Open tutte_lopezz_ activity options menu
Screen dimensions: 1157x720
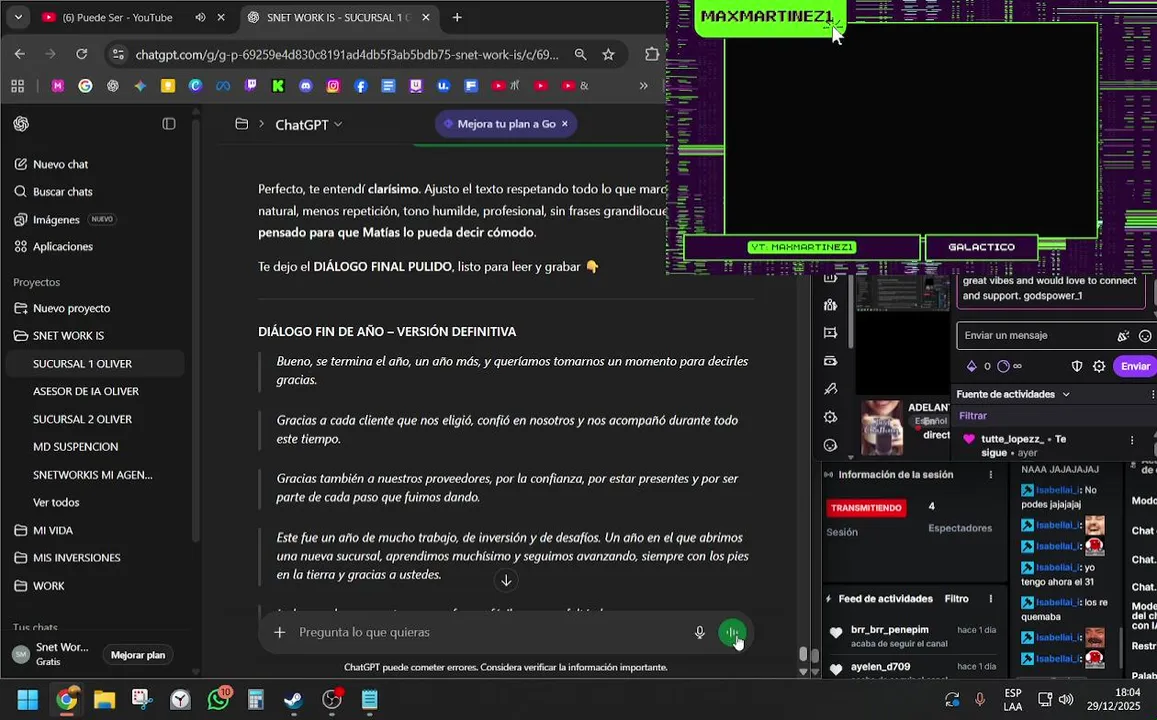point(1132,440)
